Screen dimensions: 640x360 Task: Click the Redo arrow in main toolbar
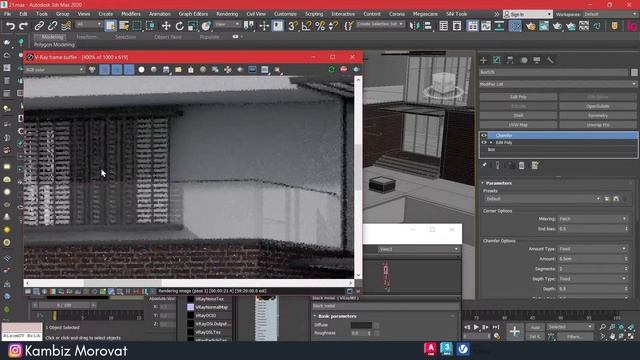click(24, 26)
